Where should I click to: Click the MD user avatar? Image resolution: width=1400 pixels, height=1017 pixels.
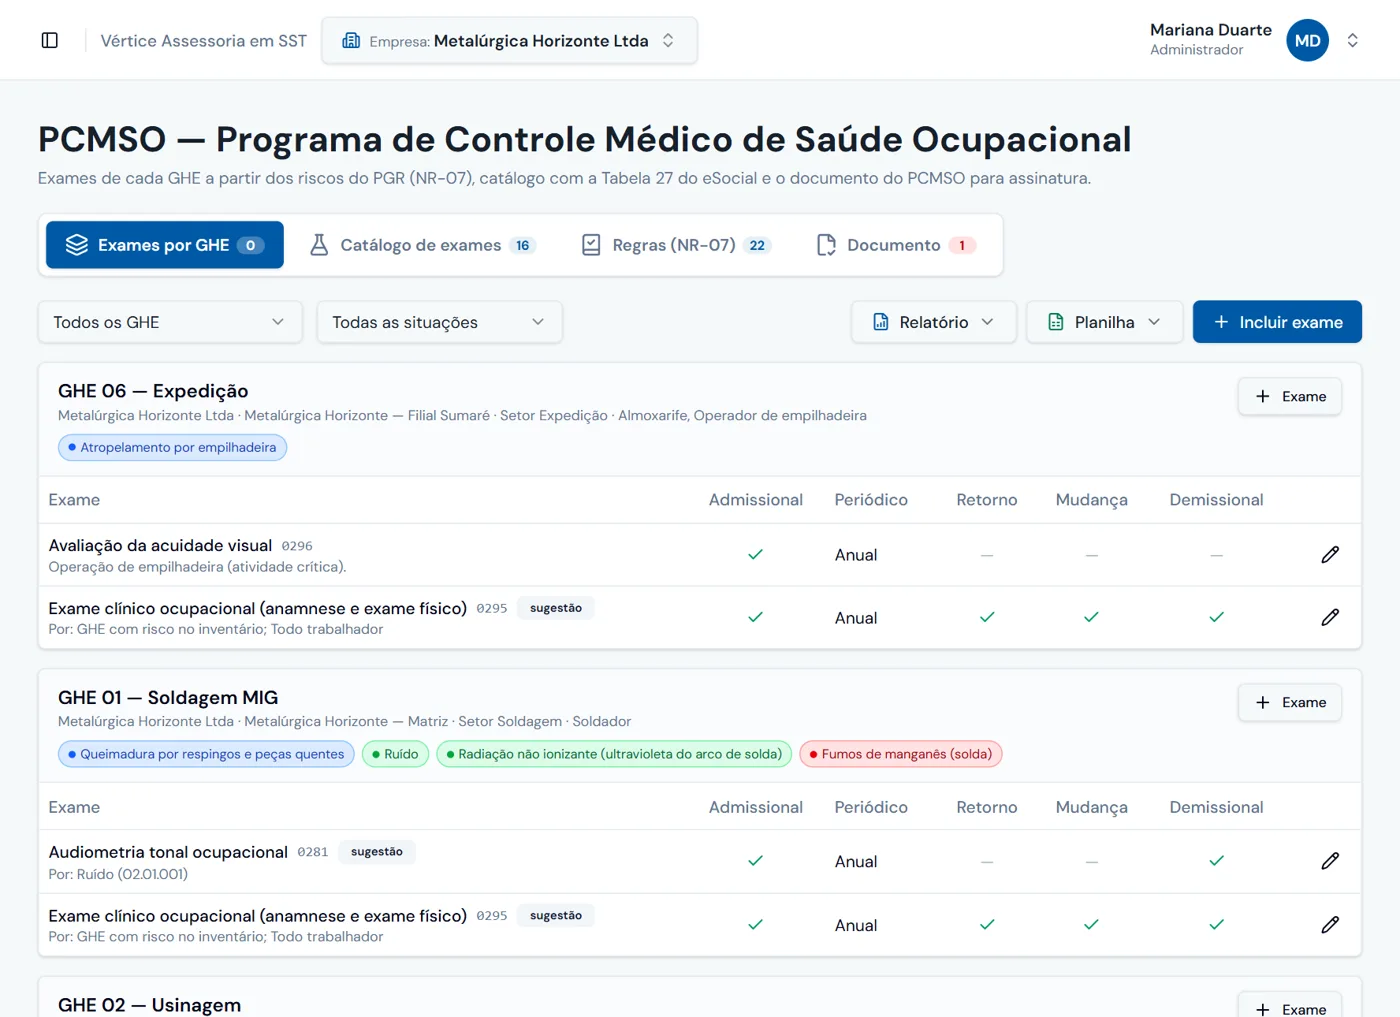(x=1307, y=41)
